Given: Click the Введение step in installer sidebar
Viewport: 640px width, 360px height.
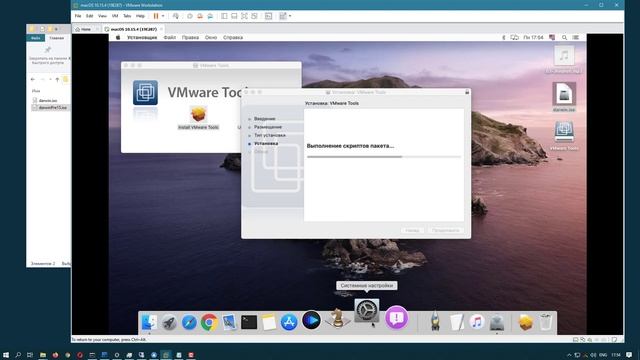Looking at the screenshot, I should [264, 119].
